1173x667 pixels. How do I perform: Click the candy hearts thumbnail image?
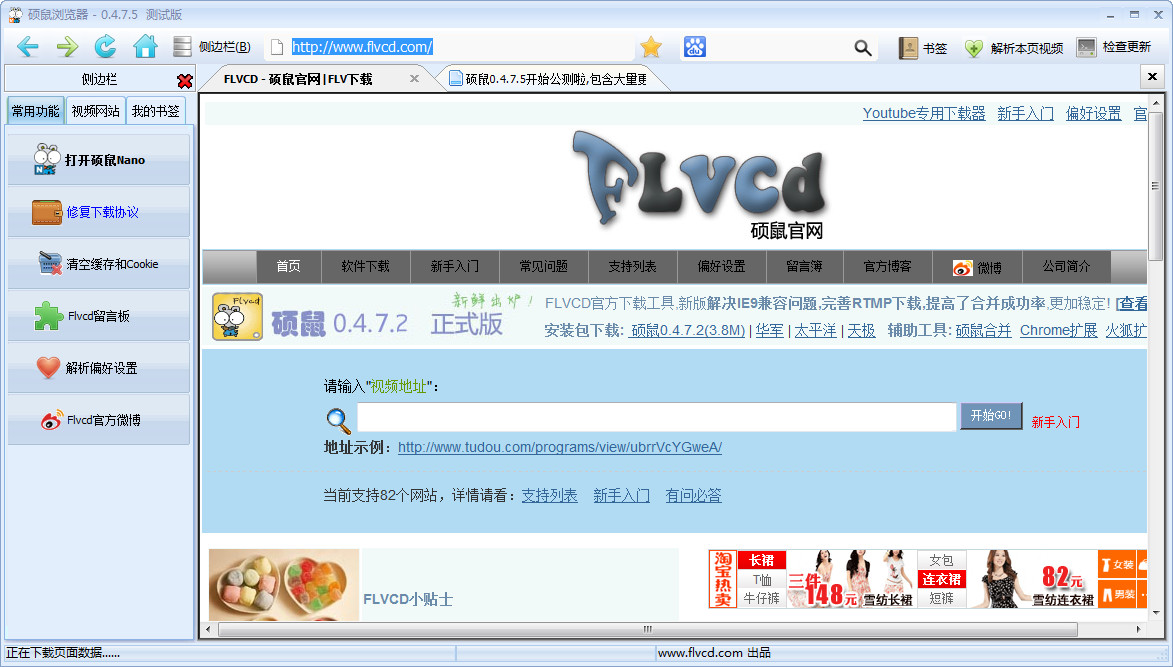pyautogui.click(x=284, y=585)
